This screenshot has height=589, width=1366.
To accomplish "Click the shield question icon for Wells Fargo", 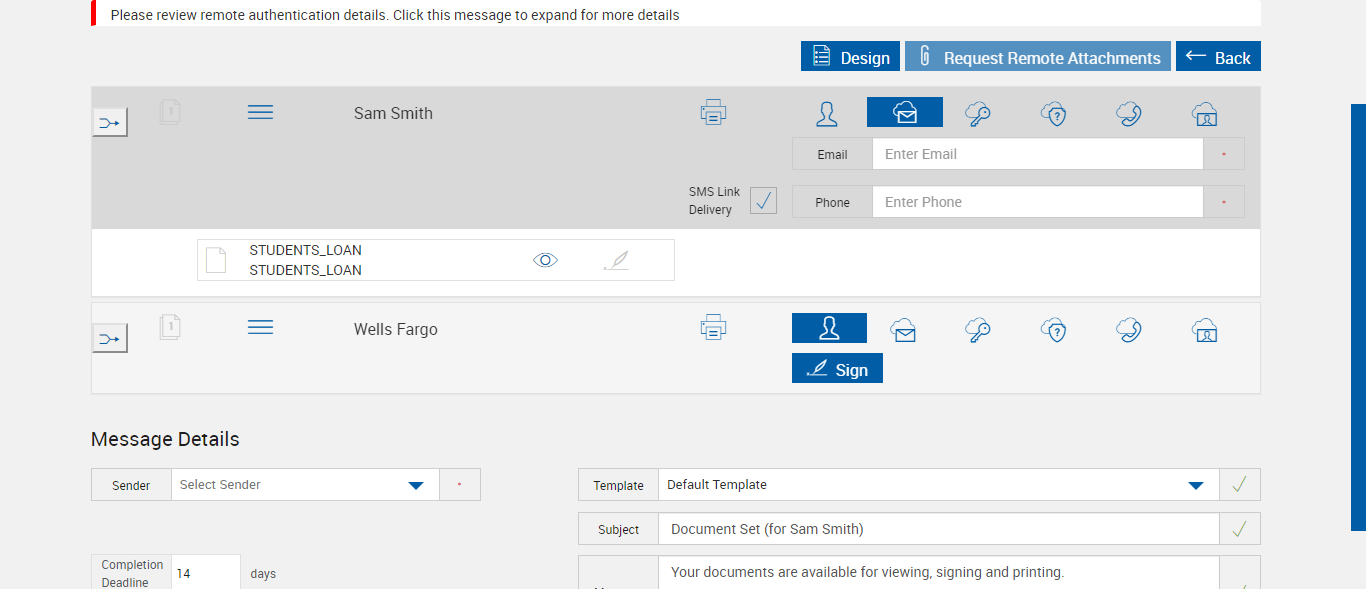I will pyautogui.click(x=1053, y=330).
